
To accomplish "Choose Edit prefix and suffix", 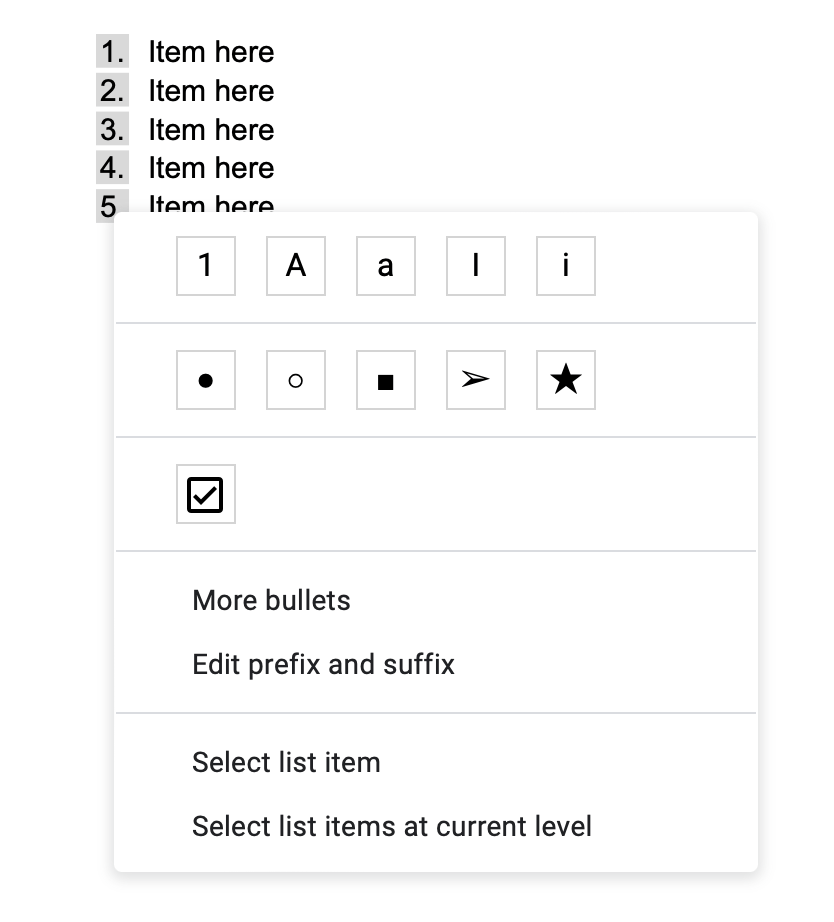I will click(323, 664).
